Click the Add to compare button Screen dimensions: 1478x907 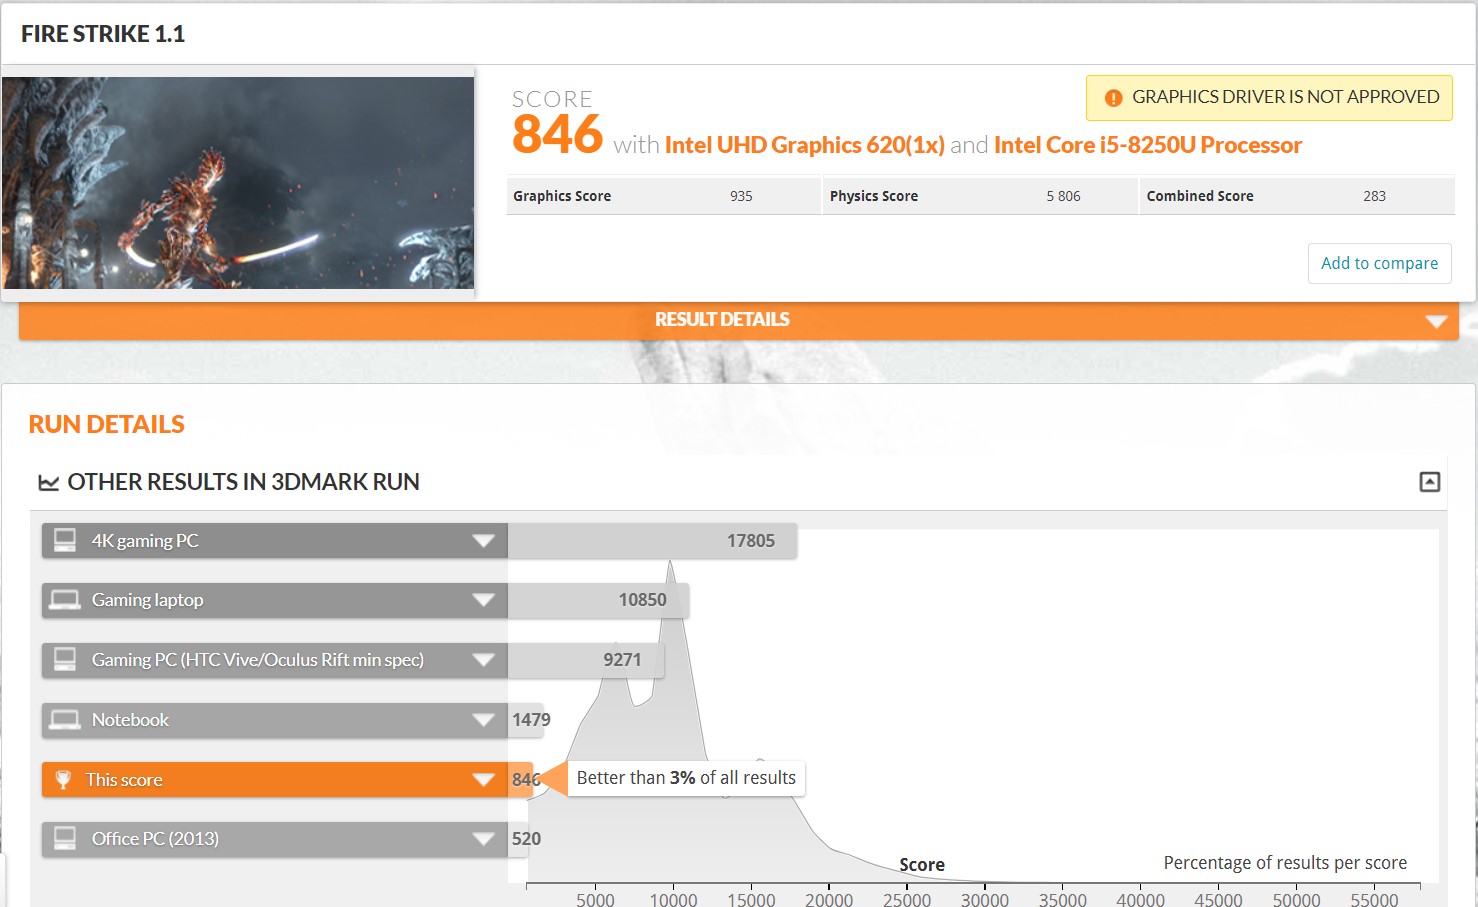(x=1379, y=263)
